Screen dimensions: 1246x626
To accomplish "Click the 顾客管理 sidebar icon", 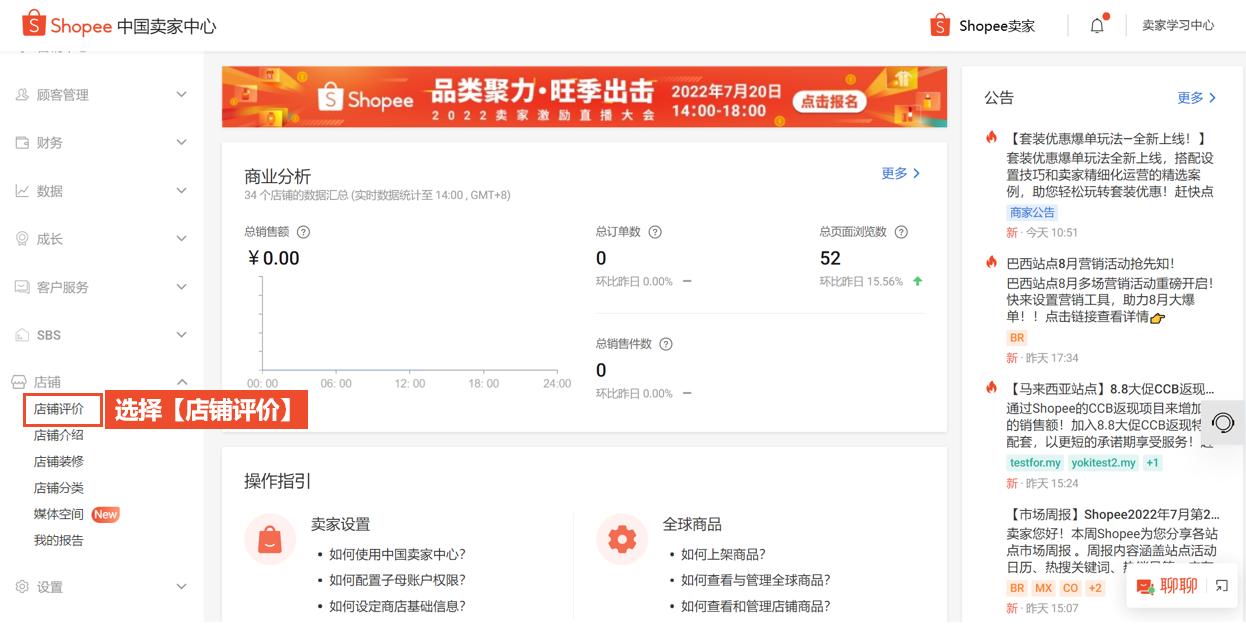I will point(22,94).
